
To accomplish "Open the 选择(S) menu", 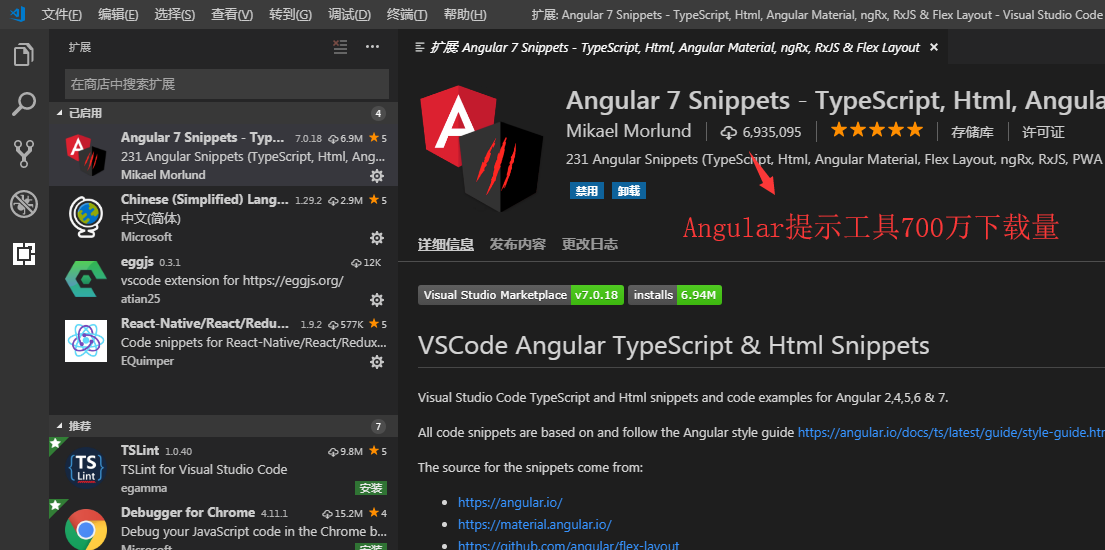I will pyautogui.click(x=175, y=14).
